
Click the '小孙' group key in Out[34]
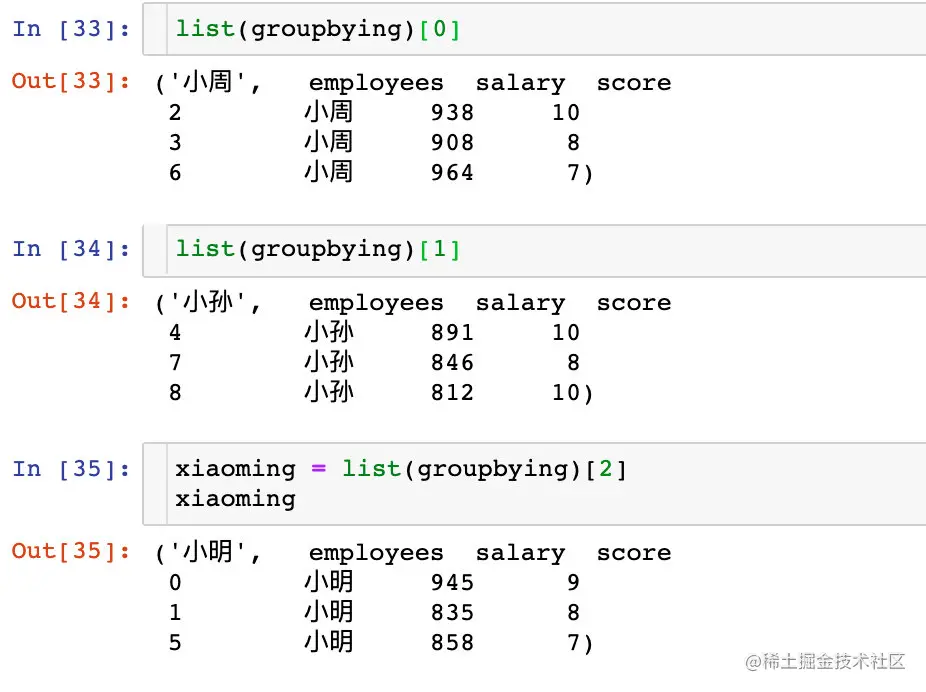207,302
